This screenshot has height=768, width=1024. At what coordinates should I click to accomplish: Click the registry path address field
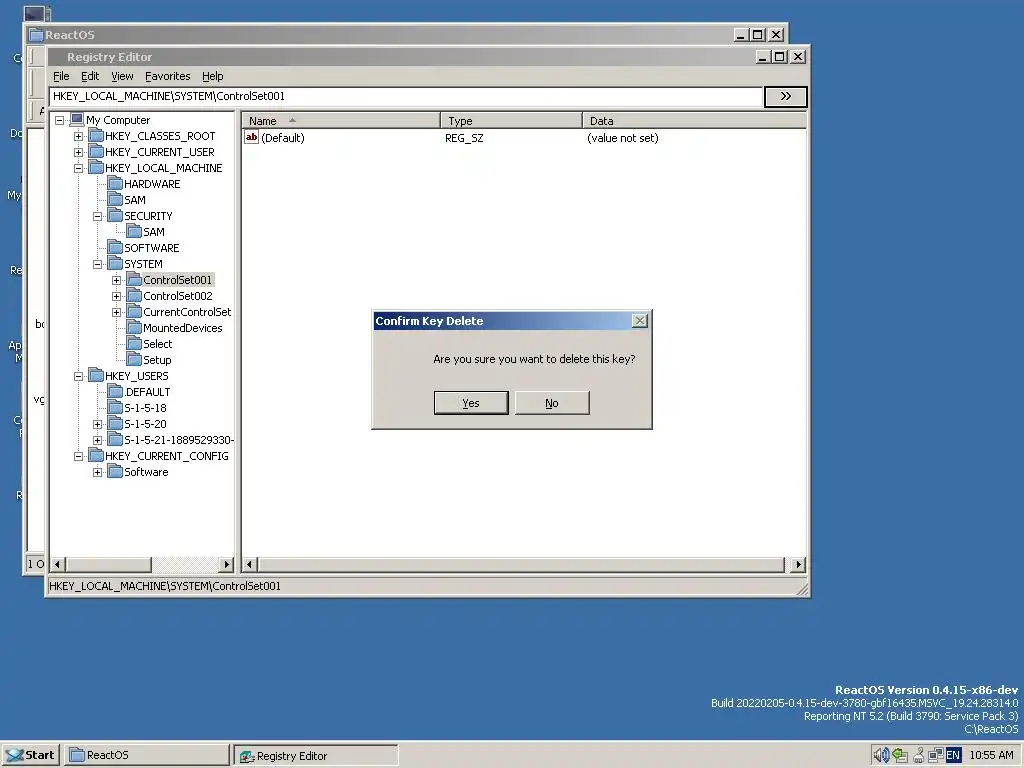(x=406, y=97)
